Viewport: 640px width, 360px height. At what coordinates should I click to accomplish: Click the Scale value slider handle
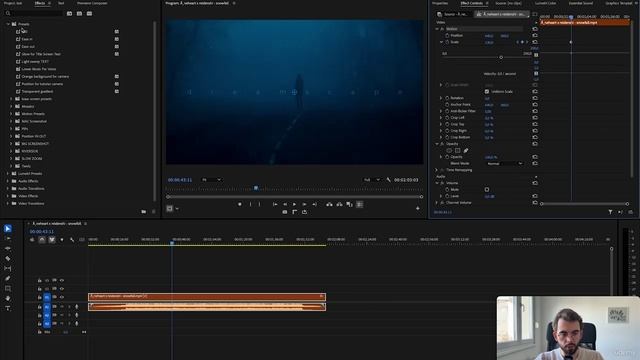[501, 58]
